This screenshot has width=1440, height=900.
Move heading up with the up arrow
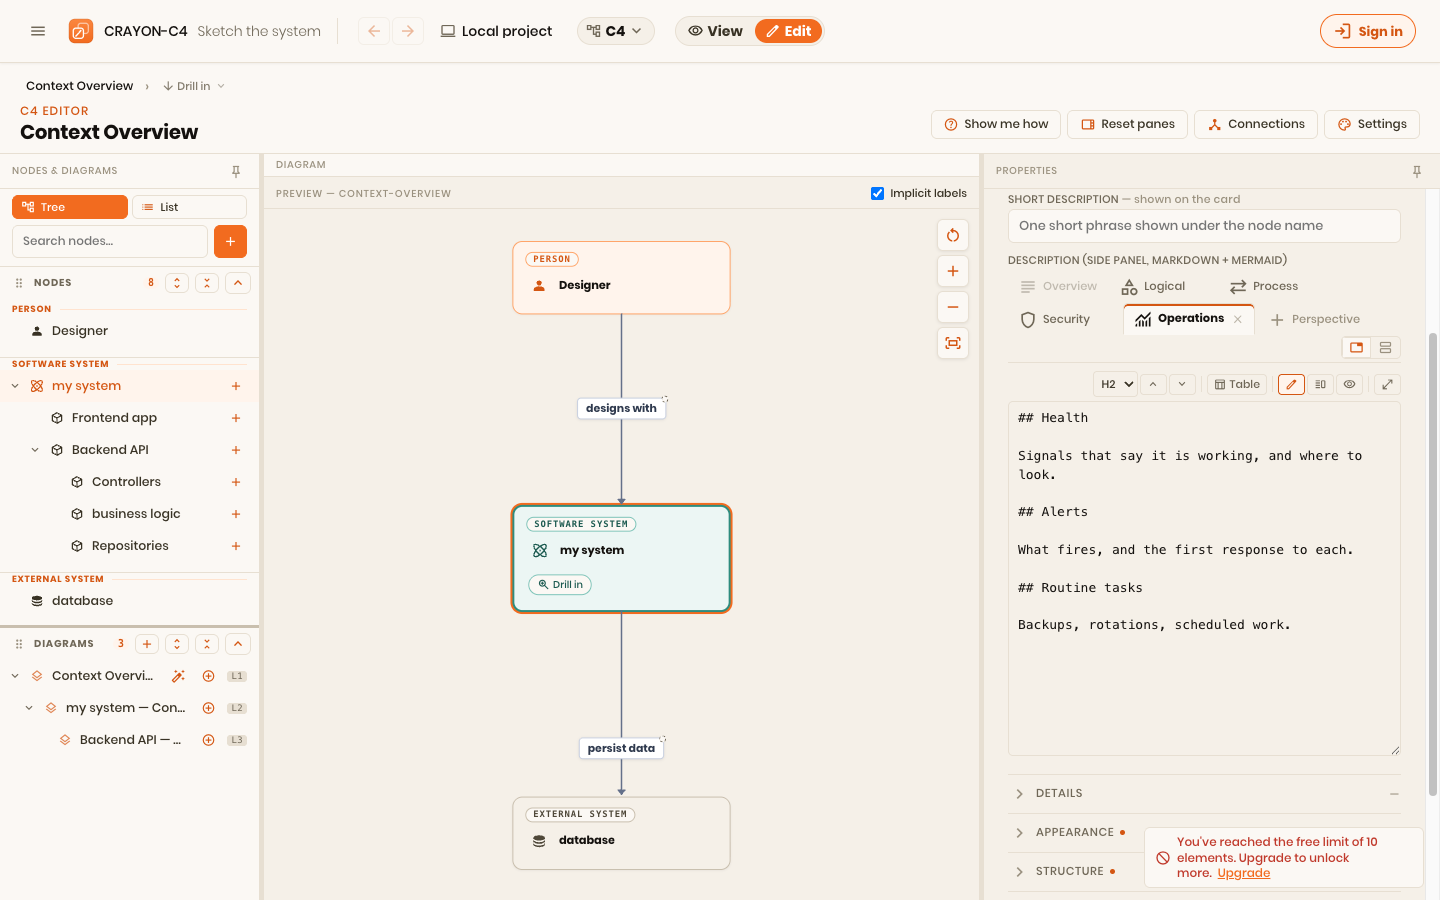[1153, 384]
